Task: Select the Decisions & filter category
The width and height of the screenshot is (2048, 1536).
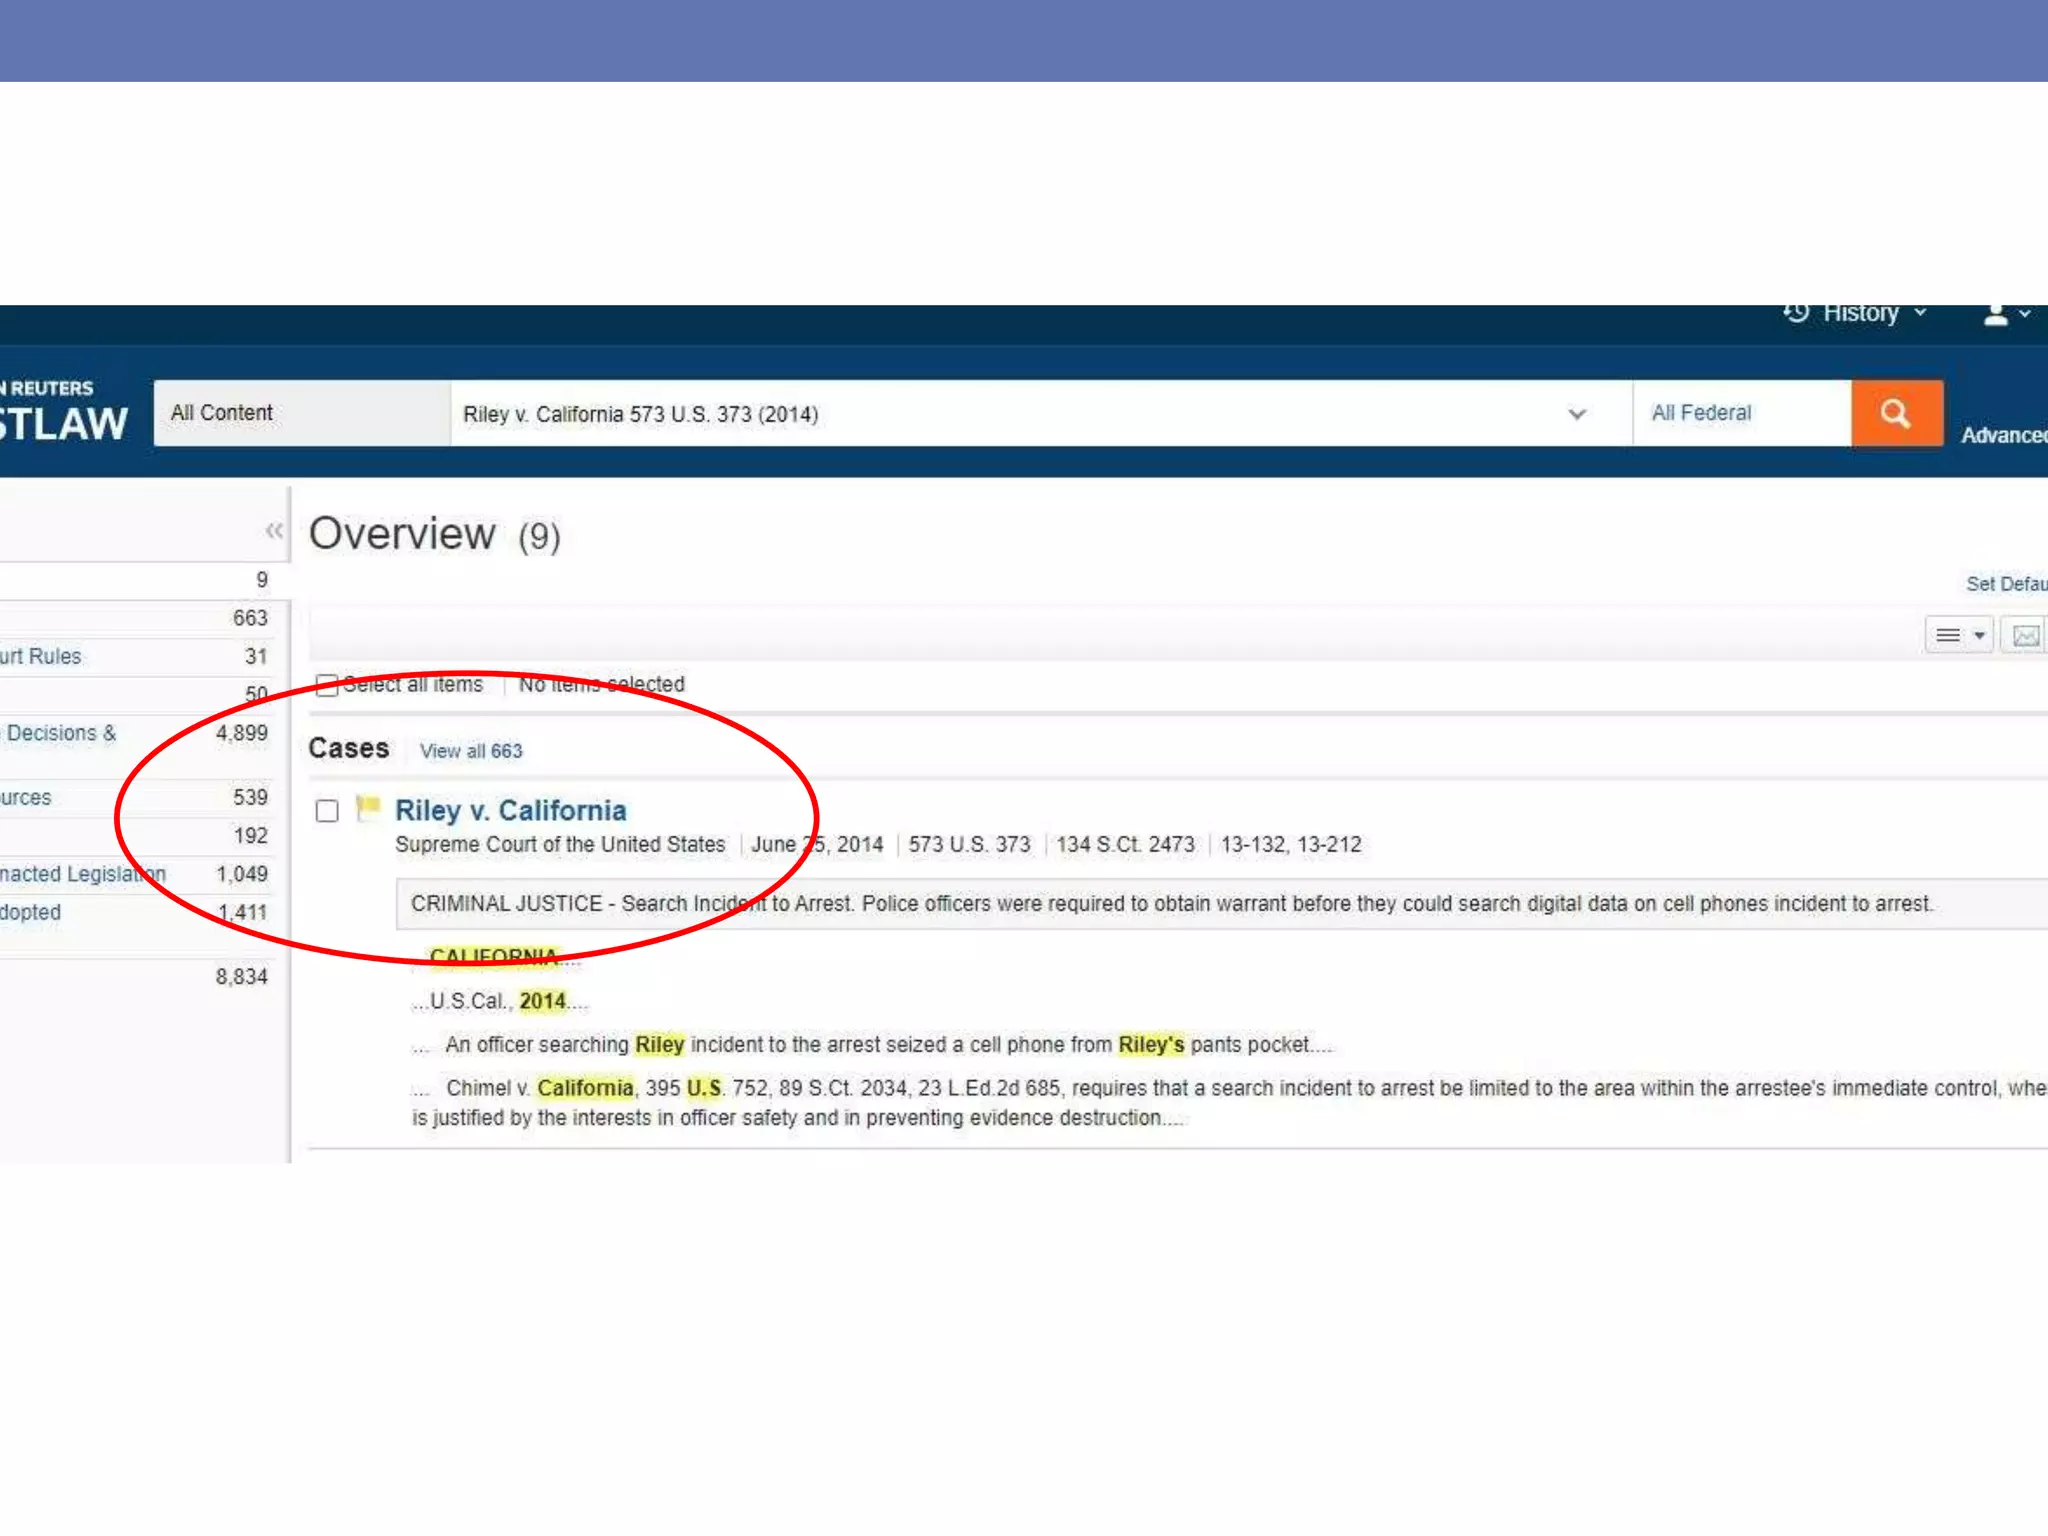Action: click(x=60, y=733)
